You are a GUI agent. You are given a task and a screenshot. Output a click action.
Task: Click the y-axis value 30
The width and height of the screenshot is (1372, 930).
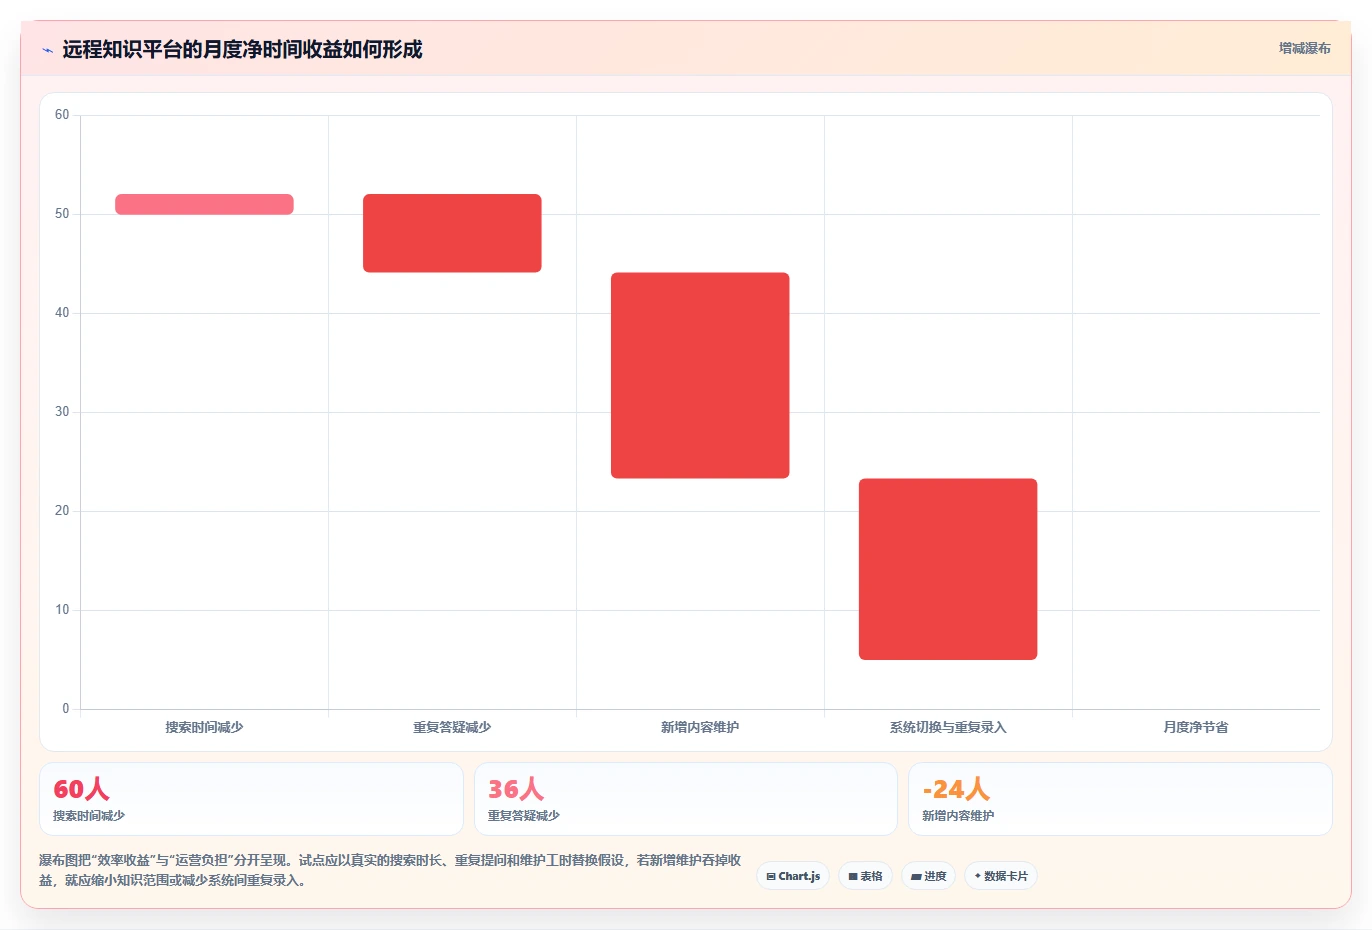tap(62, 412)
